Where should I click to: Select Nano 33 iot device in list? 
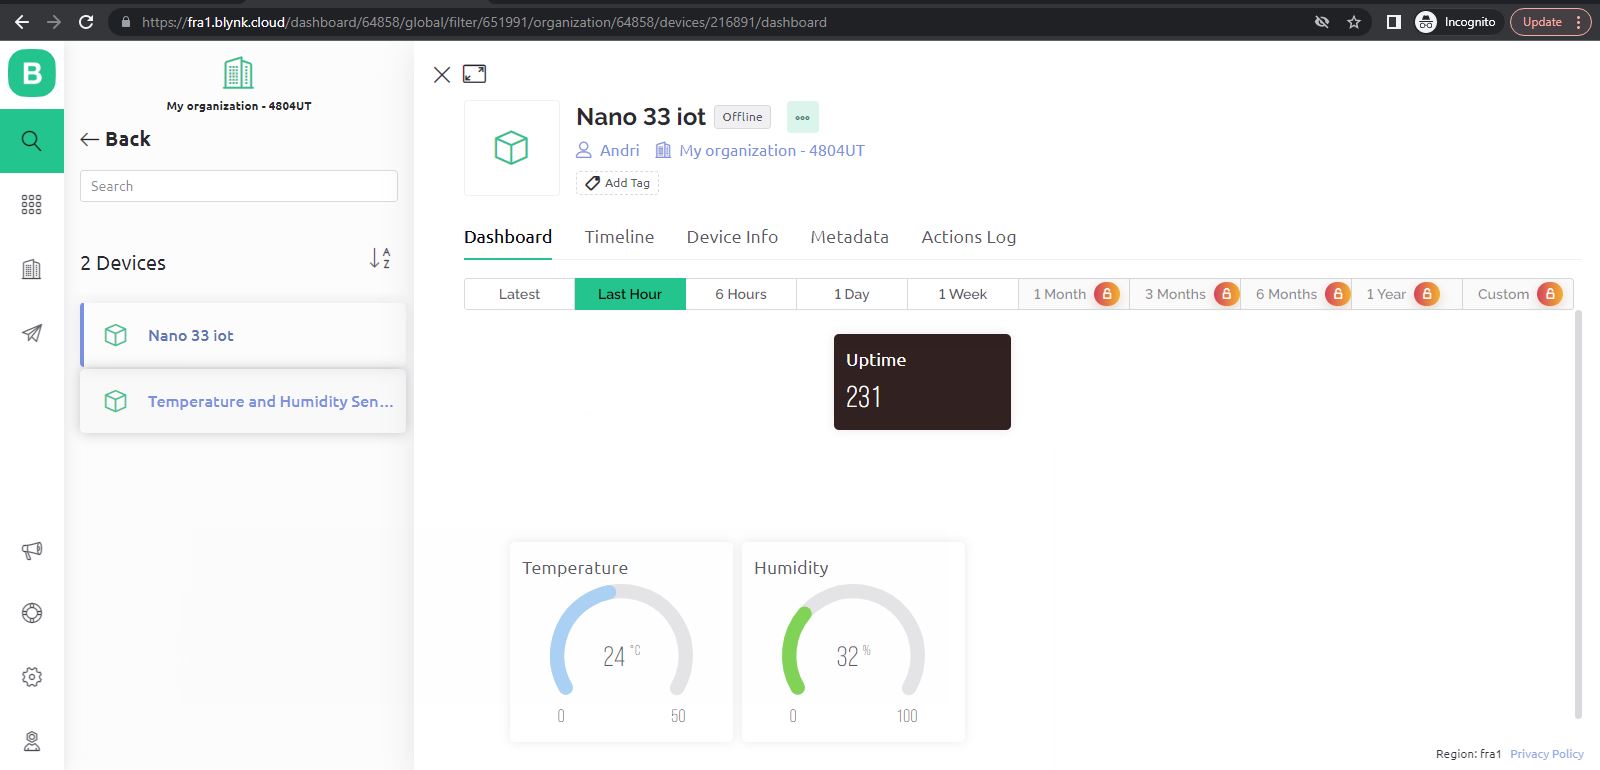[243, 335]
